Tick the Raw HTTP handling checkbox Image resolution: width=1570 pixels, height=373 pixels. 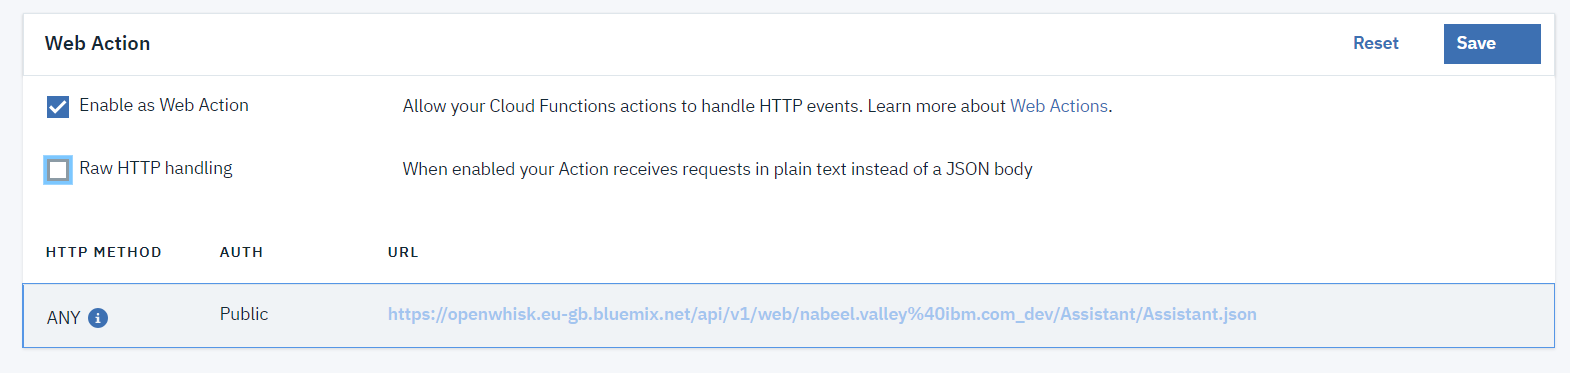pyautogui.click(x=58, y=170)
